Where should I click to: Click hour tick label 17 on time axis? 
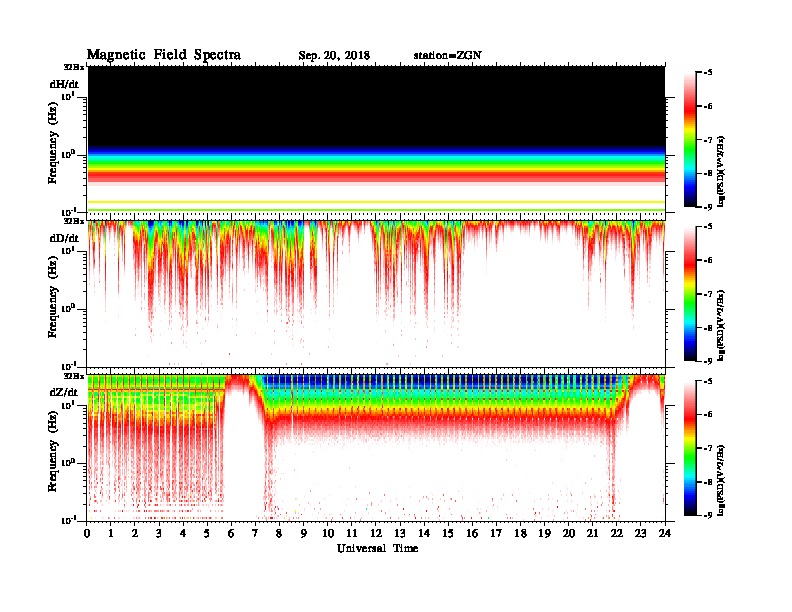point(496,533)
